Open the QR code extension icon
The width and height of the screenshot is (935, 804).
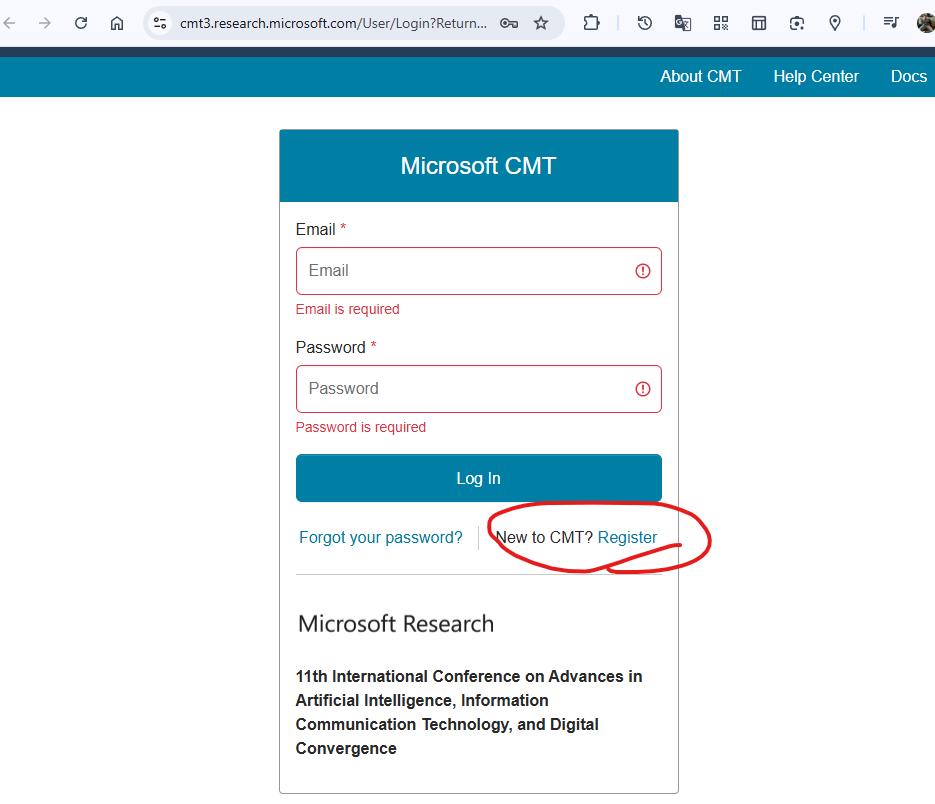(721, 23)
